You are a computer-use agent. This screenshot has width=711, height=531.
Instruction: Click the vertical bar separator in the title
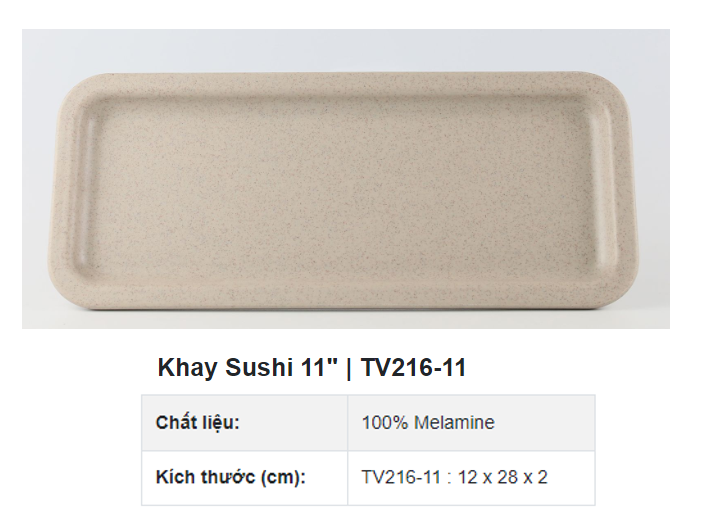349,368
